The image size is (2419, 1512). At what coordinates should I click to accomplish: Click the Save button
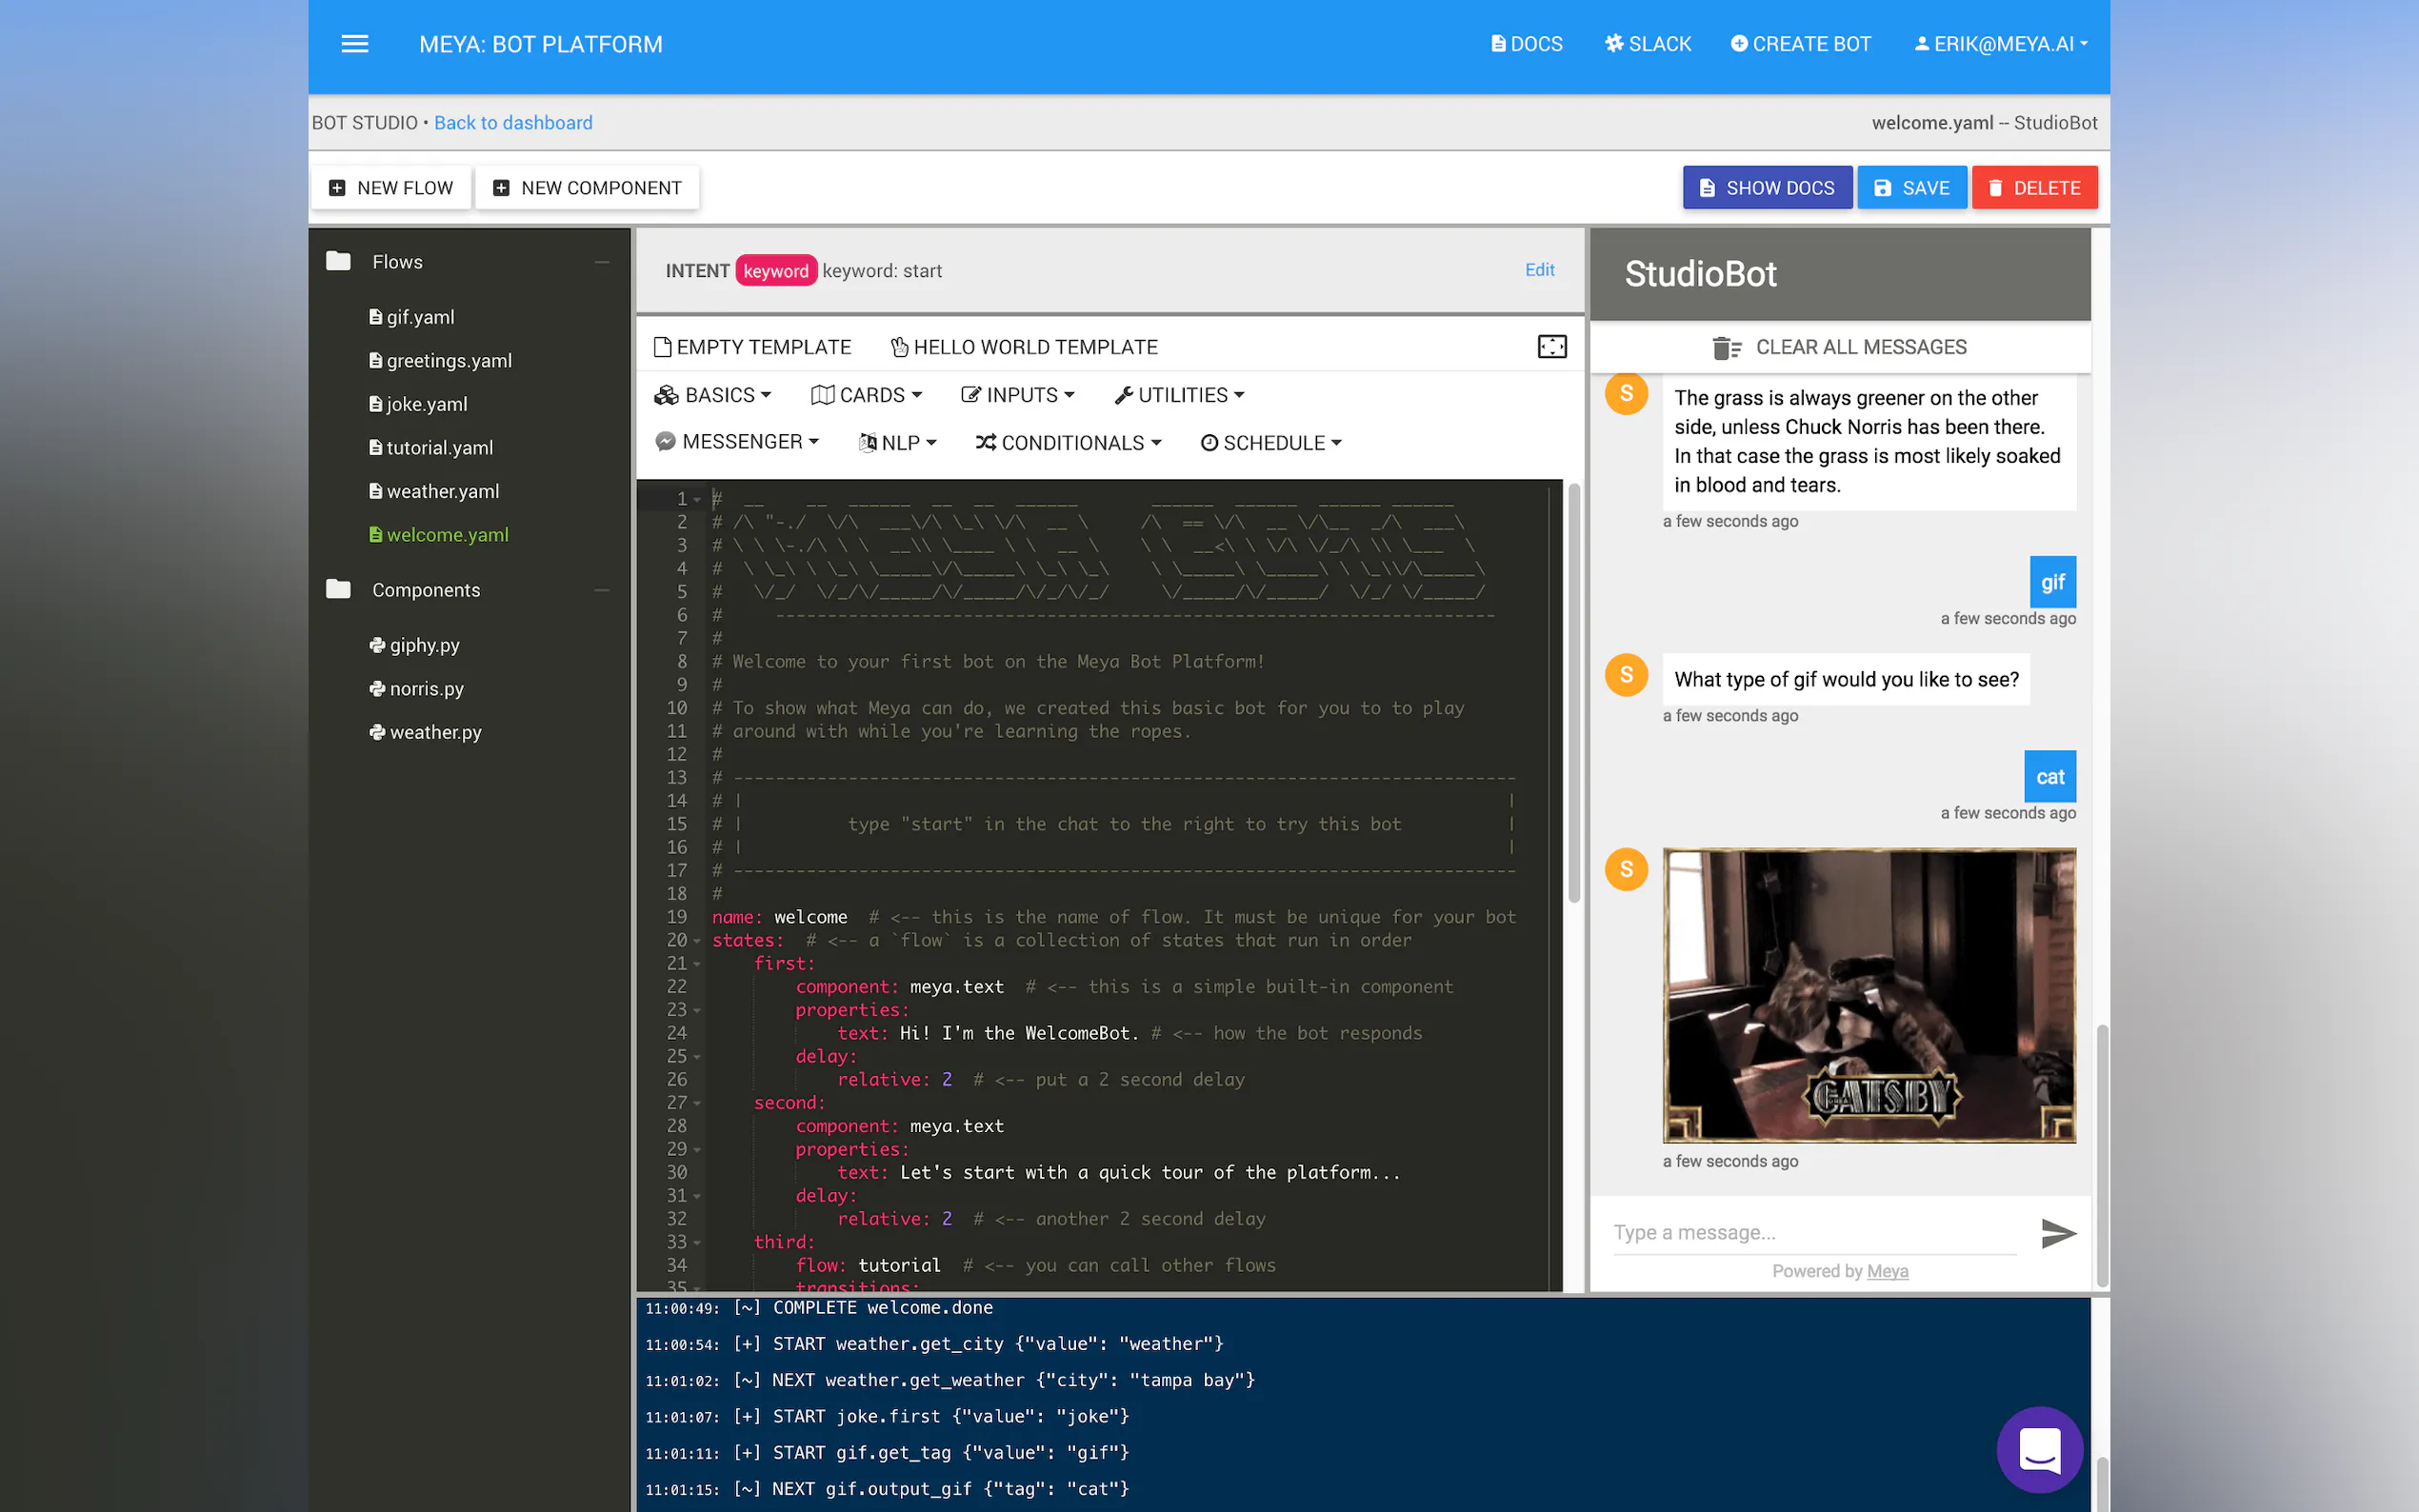point(1911,188)
